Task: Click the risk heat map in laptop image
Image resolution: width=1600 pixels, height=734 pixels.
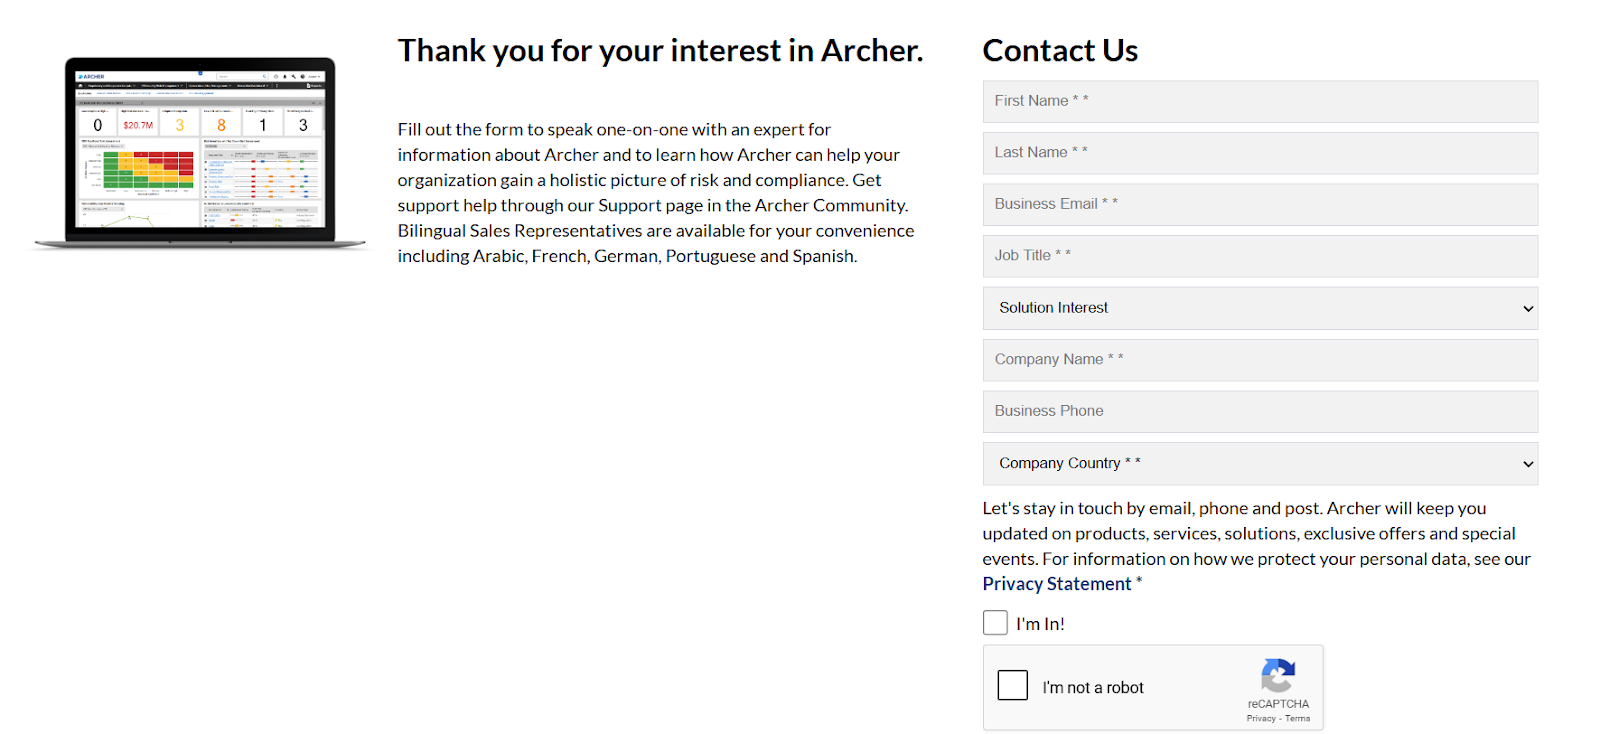Action: 148,170
